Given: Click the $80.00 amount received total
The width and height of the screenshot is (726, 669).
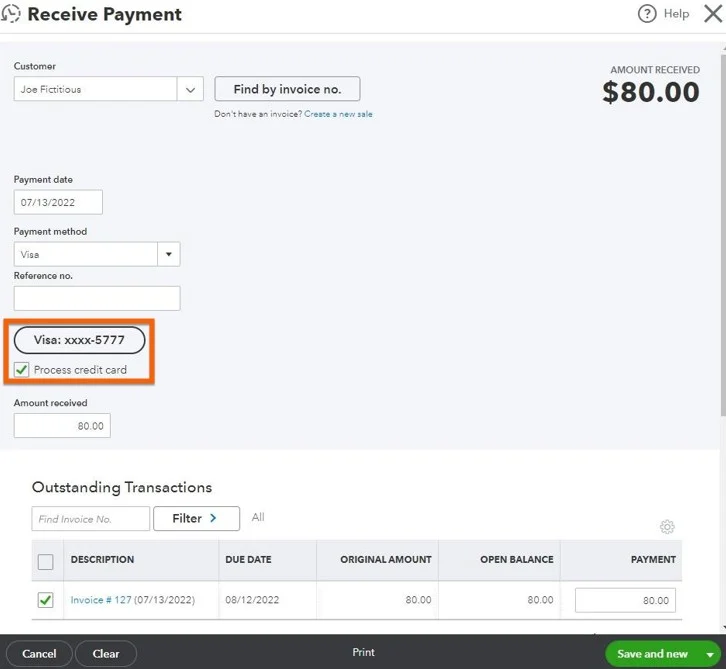Looking at the screenshot, I should 651,92.
